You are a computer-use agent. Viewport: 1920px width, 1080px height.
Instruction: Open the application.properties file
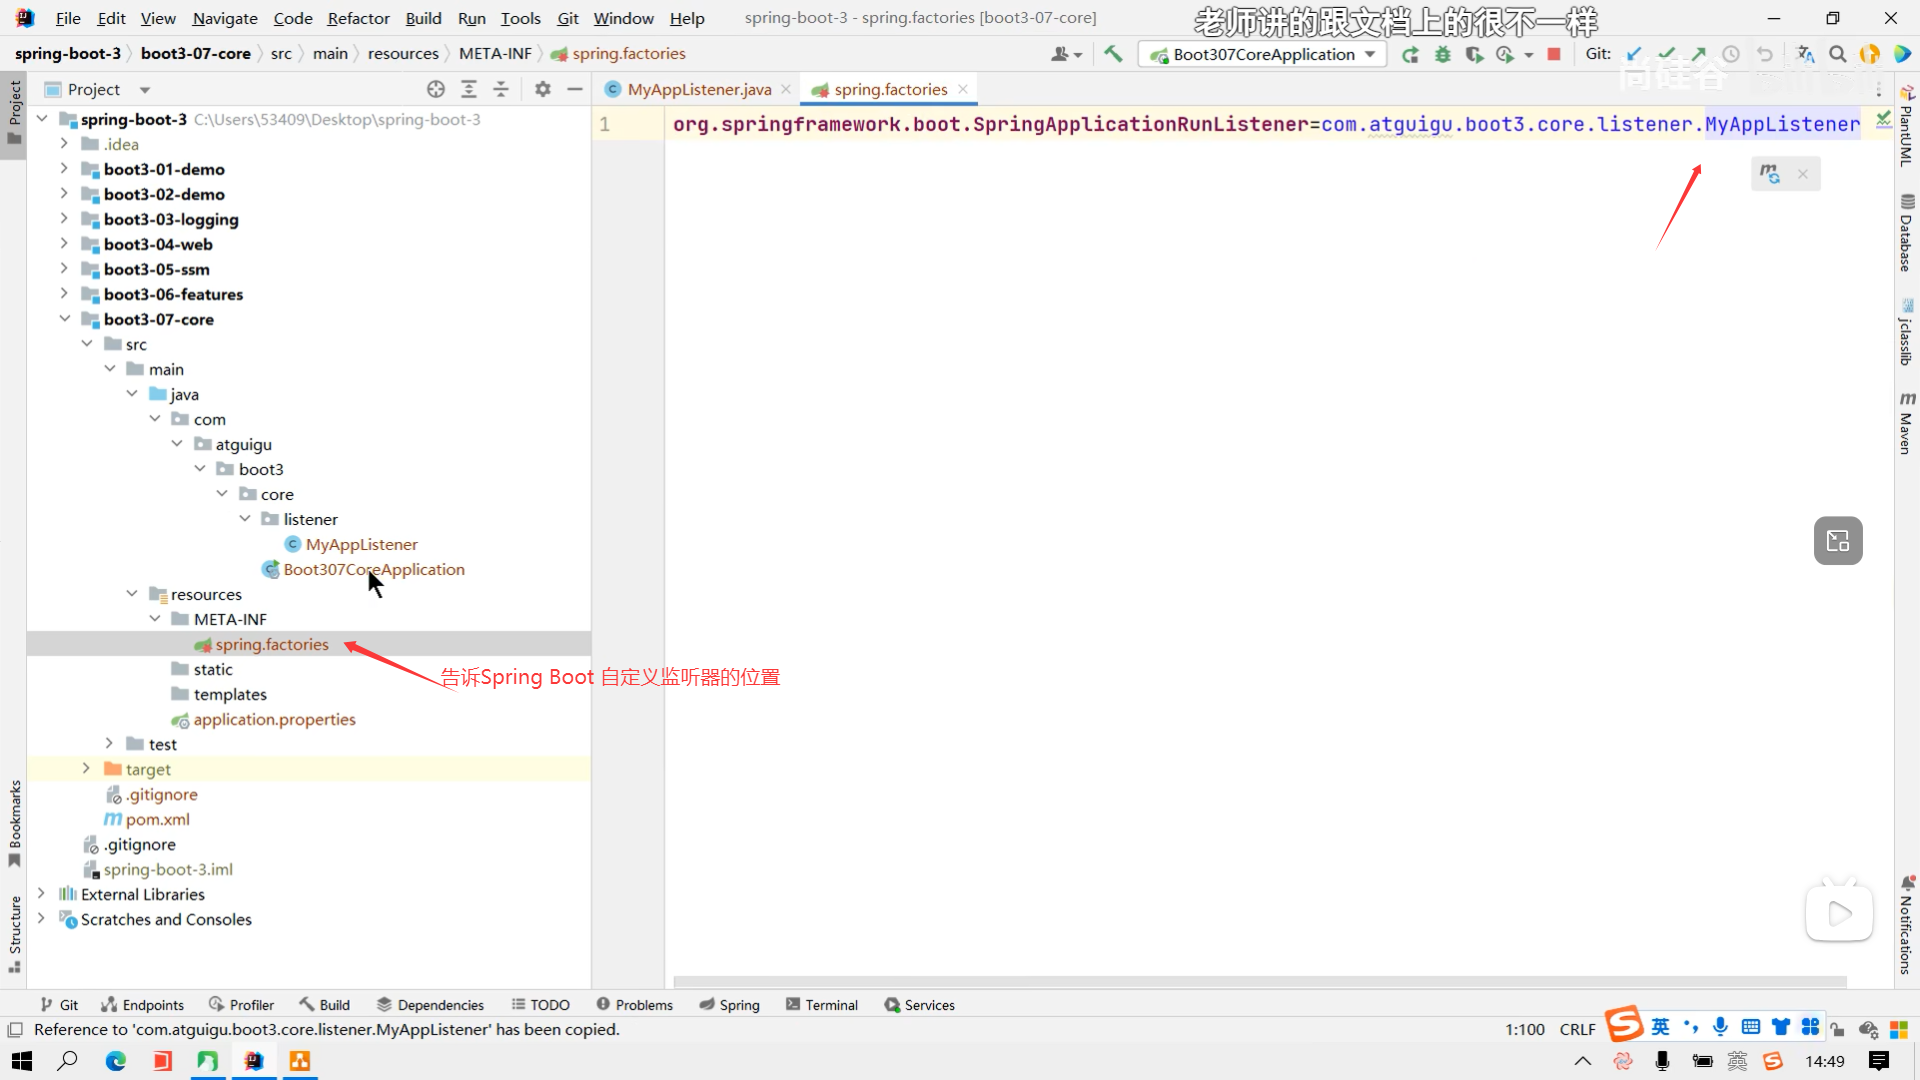274,719
